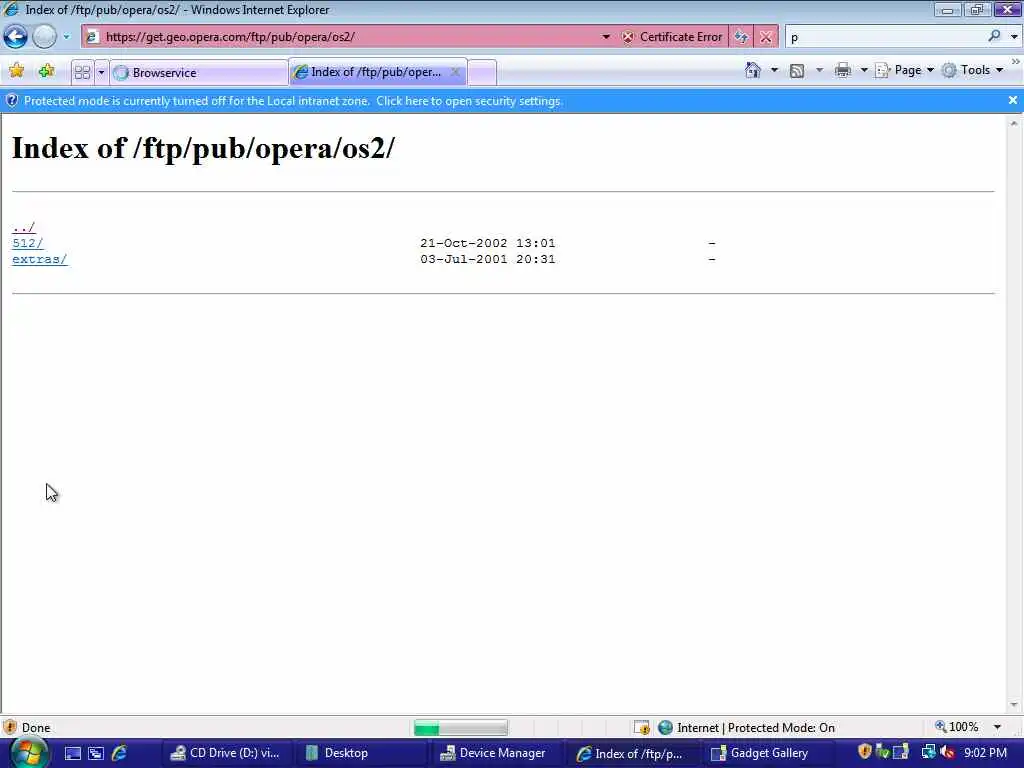
Task: Expand the Feeds dropdown arrow
Action: (x=820, y=70)
